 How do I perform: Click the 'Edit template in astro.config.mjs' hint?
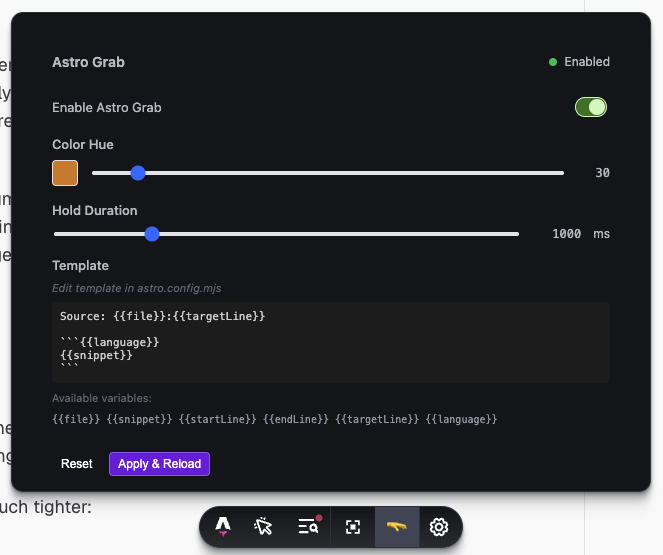pos(137,288)
